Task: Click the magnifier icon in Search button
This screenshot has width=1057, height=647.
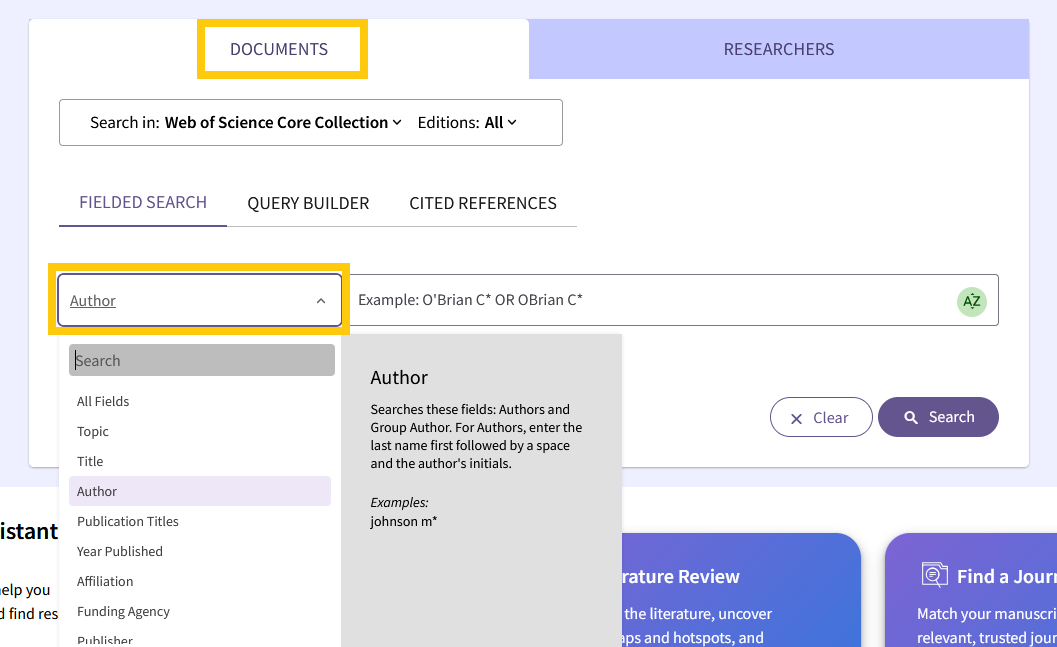Action: [x=911, y=418]
